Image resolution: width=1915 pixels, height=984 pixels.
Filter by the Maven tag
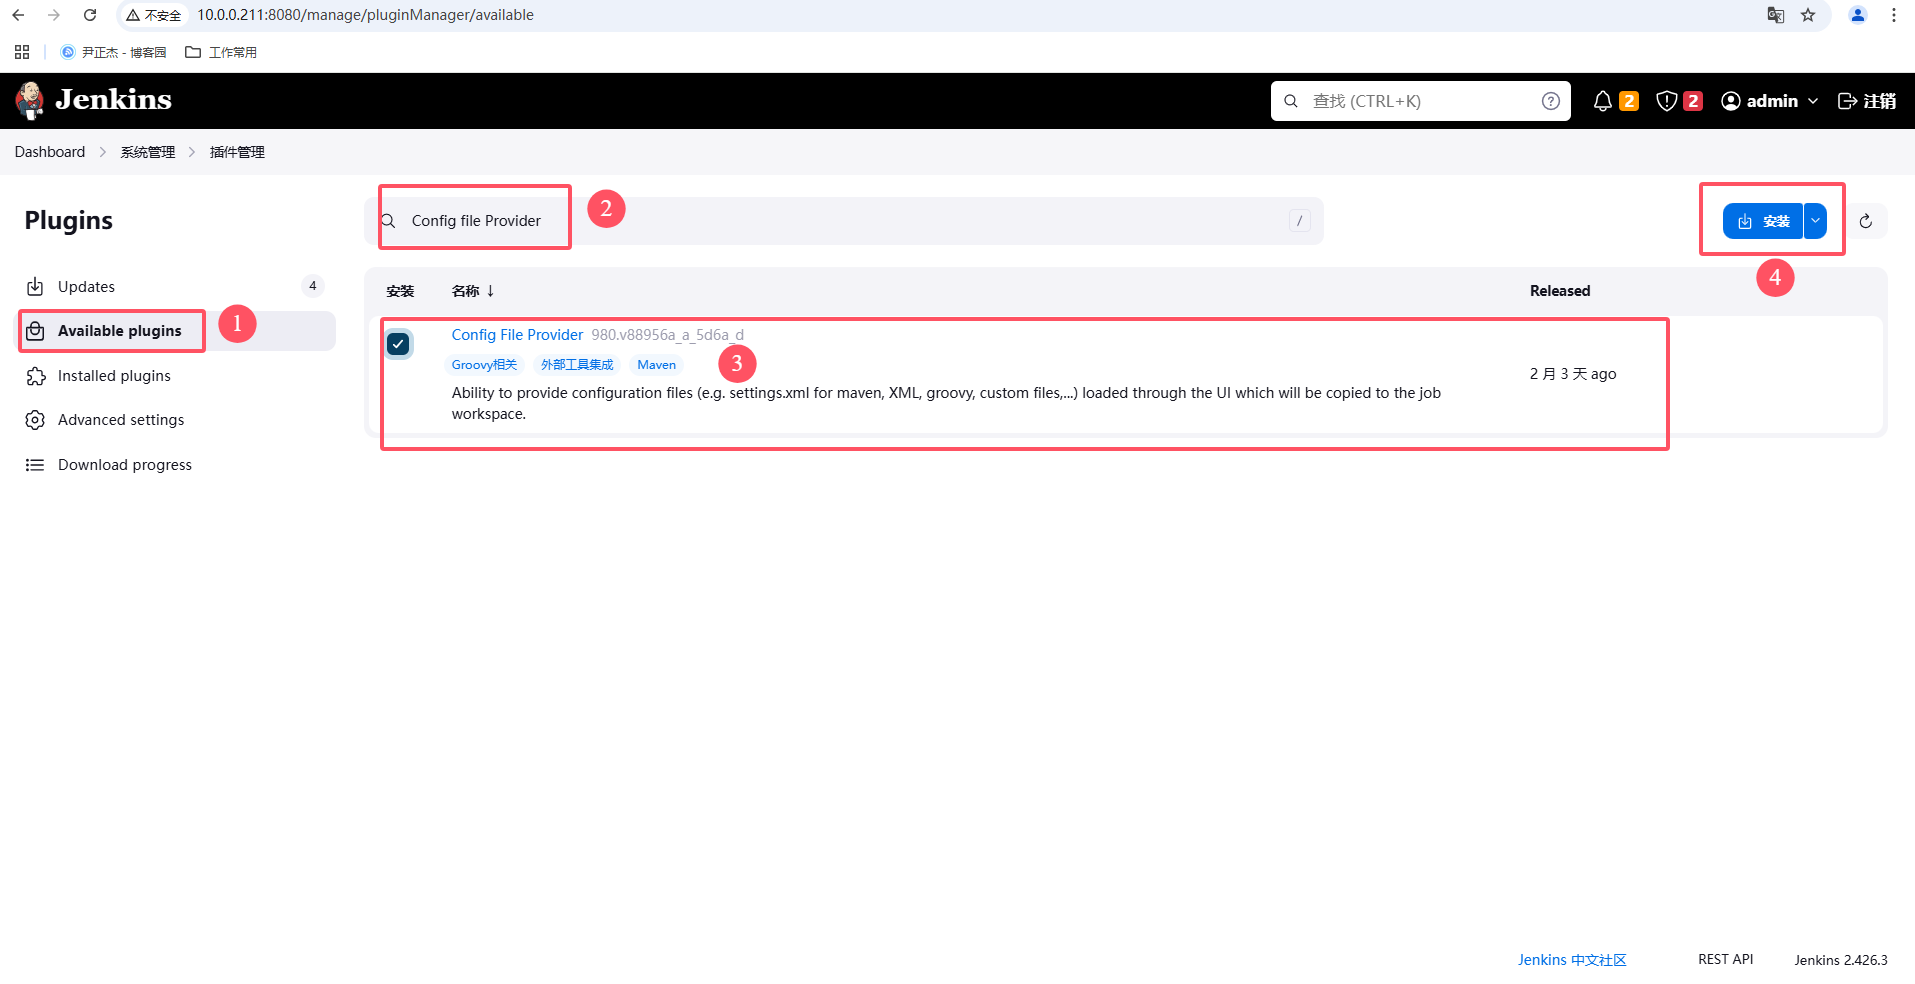click(657, 365)
